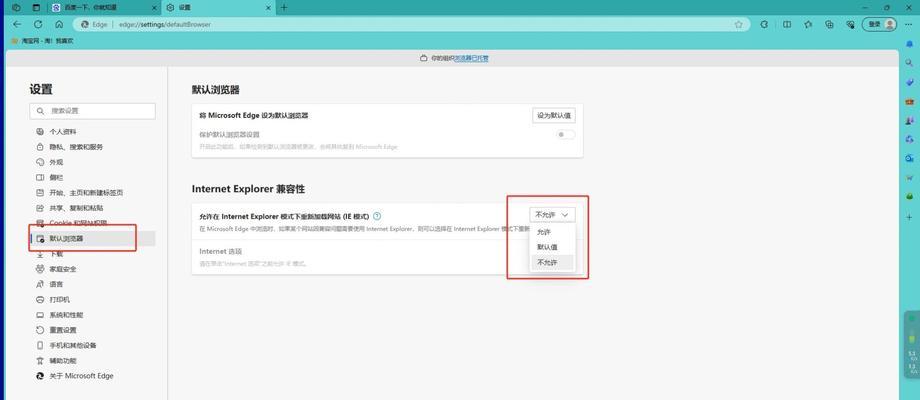
Task: Open 隐私、搜索和服务 settings section
Action: coord(93,147)
